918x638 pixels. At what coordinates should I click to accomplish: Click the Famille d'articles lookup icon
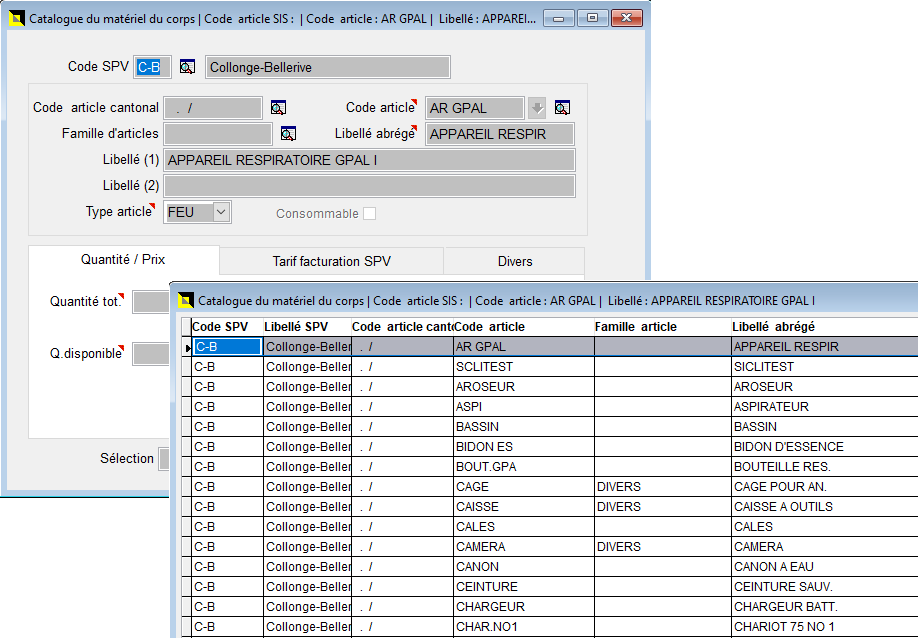[x=288, y=134]
